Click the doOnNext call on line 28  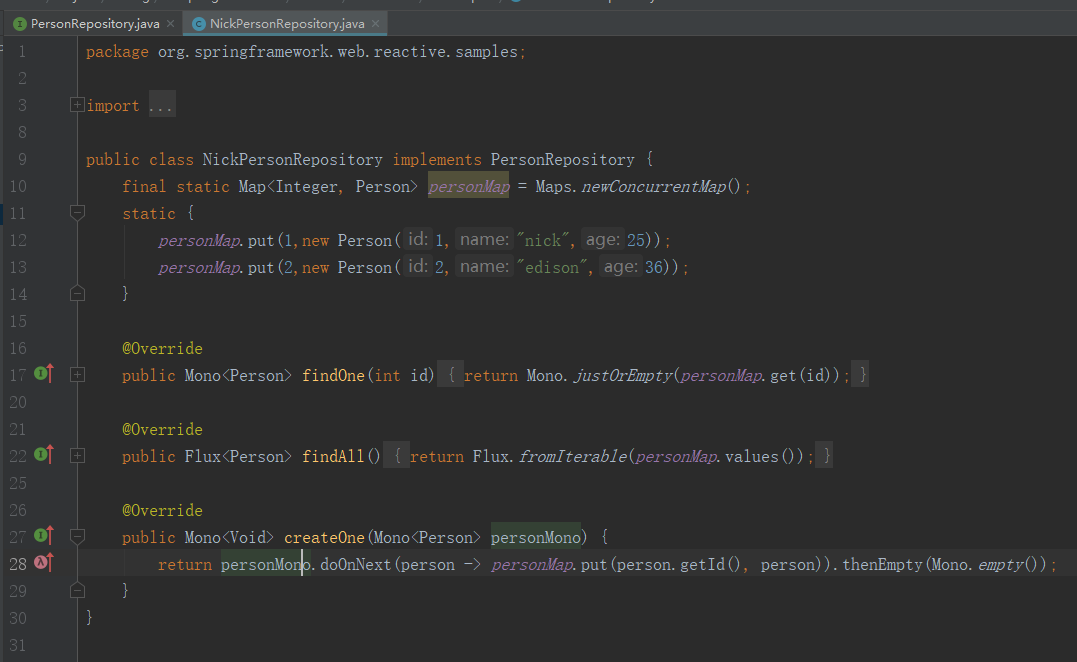[x=355, y=564]
